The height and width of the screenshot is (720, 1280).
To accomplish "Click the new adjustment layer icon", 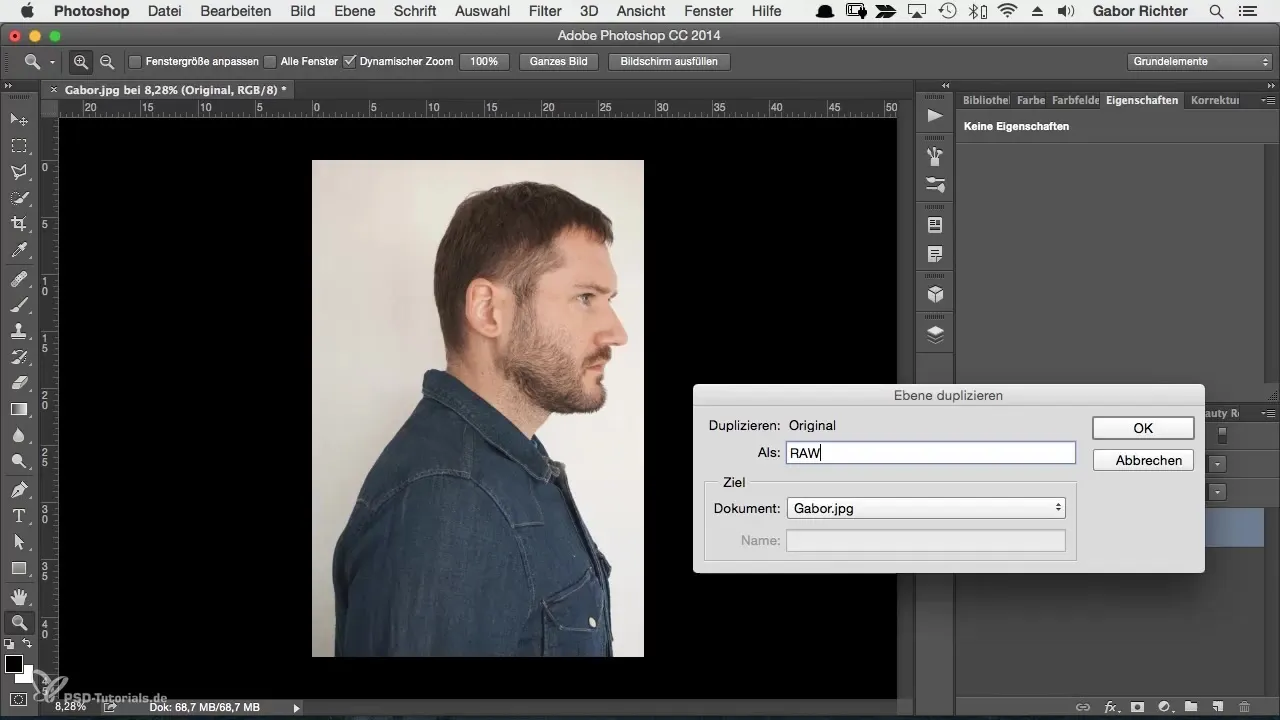I will (1164, 707).
